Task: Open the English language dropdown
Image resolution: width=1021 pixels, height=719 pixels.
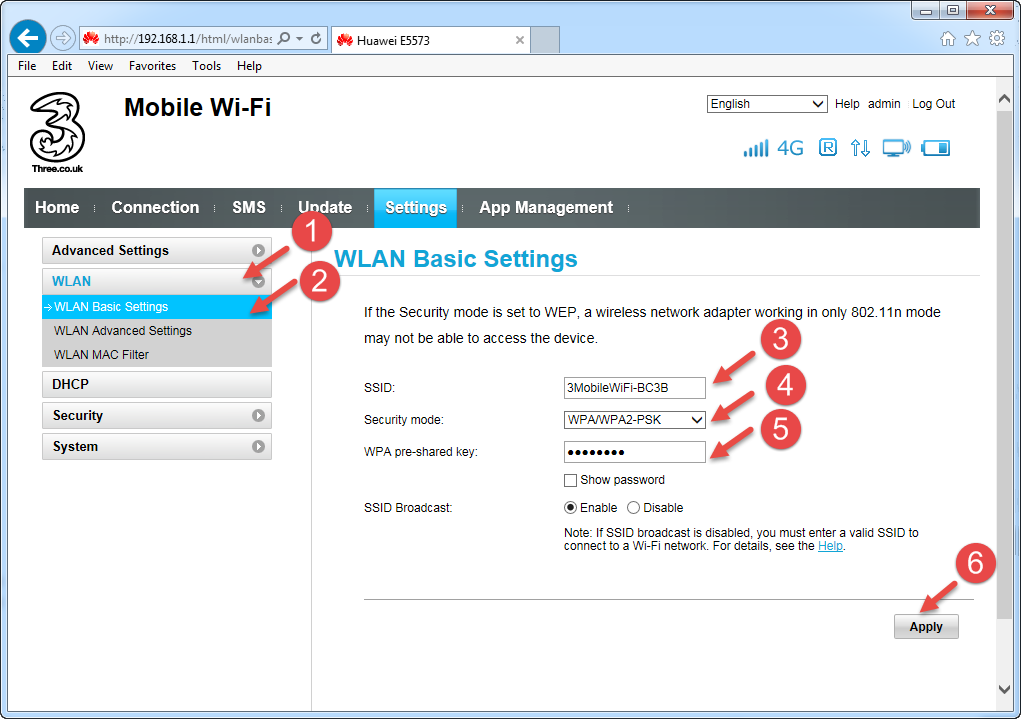Action: pos(767,104)
